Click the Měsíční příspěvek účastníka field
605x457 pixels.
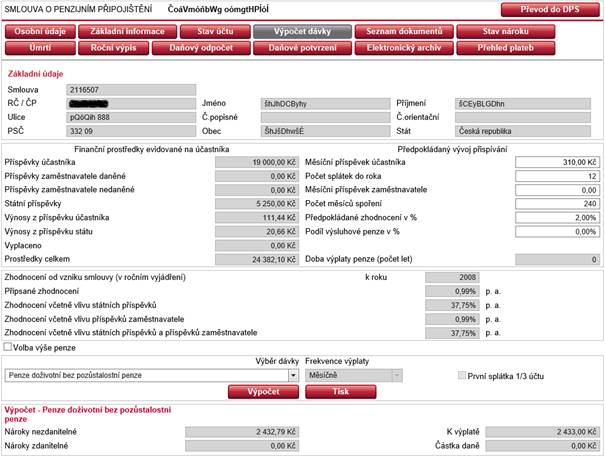(557, 161)
